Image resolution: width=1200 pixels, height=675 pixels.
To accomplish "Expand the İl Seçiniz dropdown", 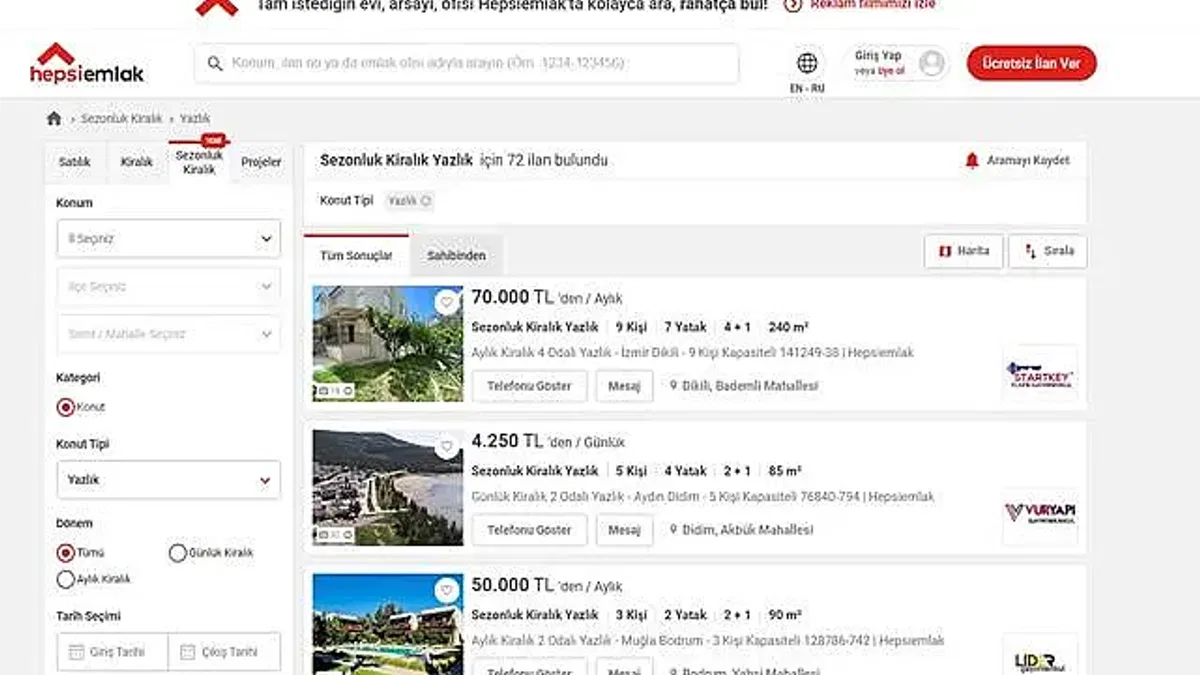I will (168, 239).
